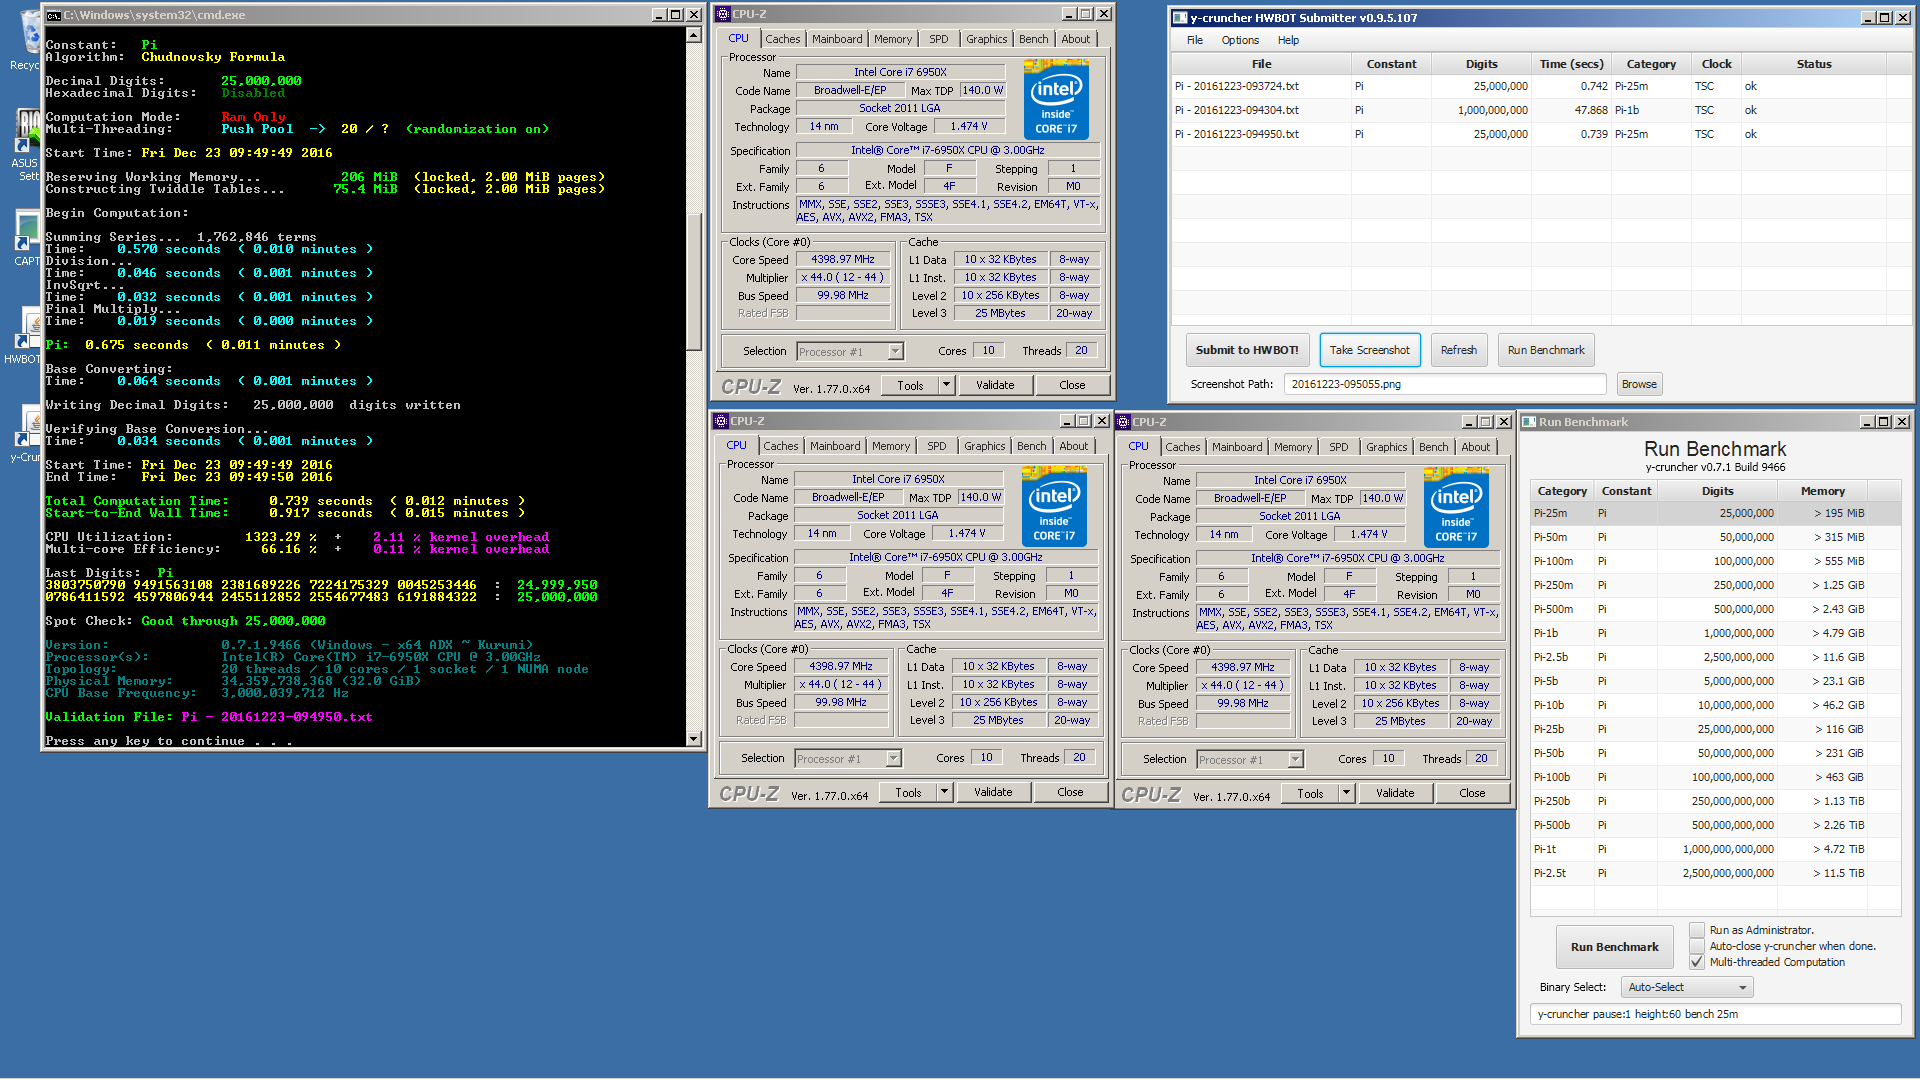
Task: Open Tools dropdown arrow in top CPU-Z
Action: click(x=946, y=385)
